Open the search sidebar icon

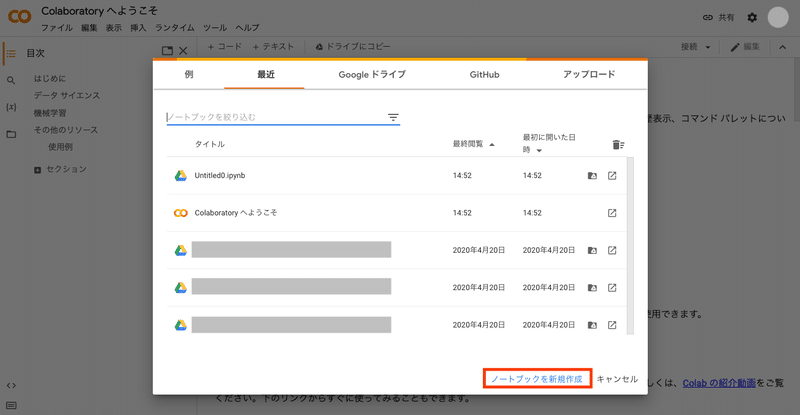11,80
